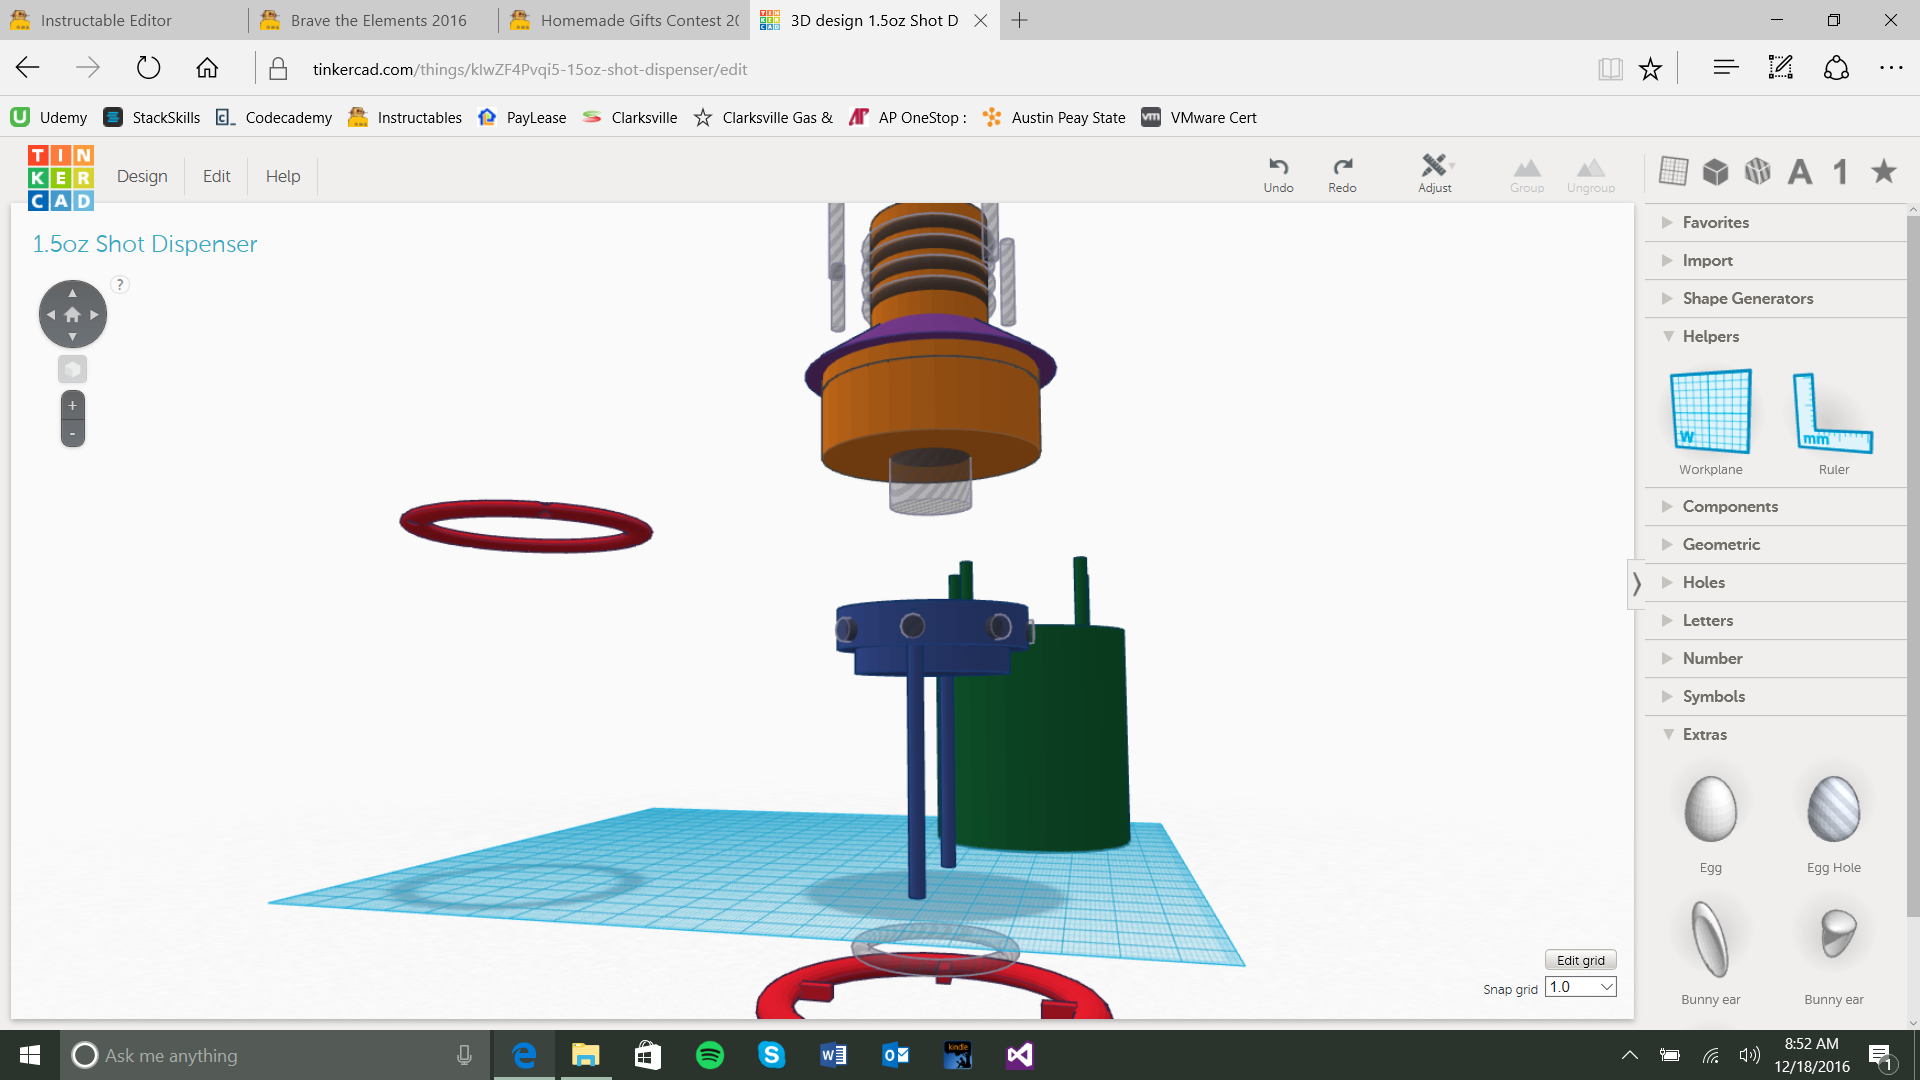Click the Undo arrow icon

(1278, 167)
